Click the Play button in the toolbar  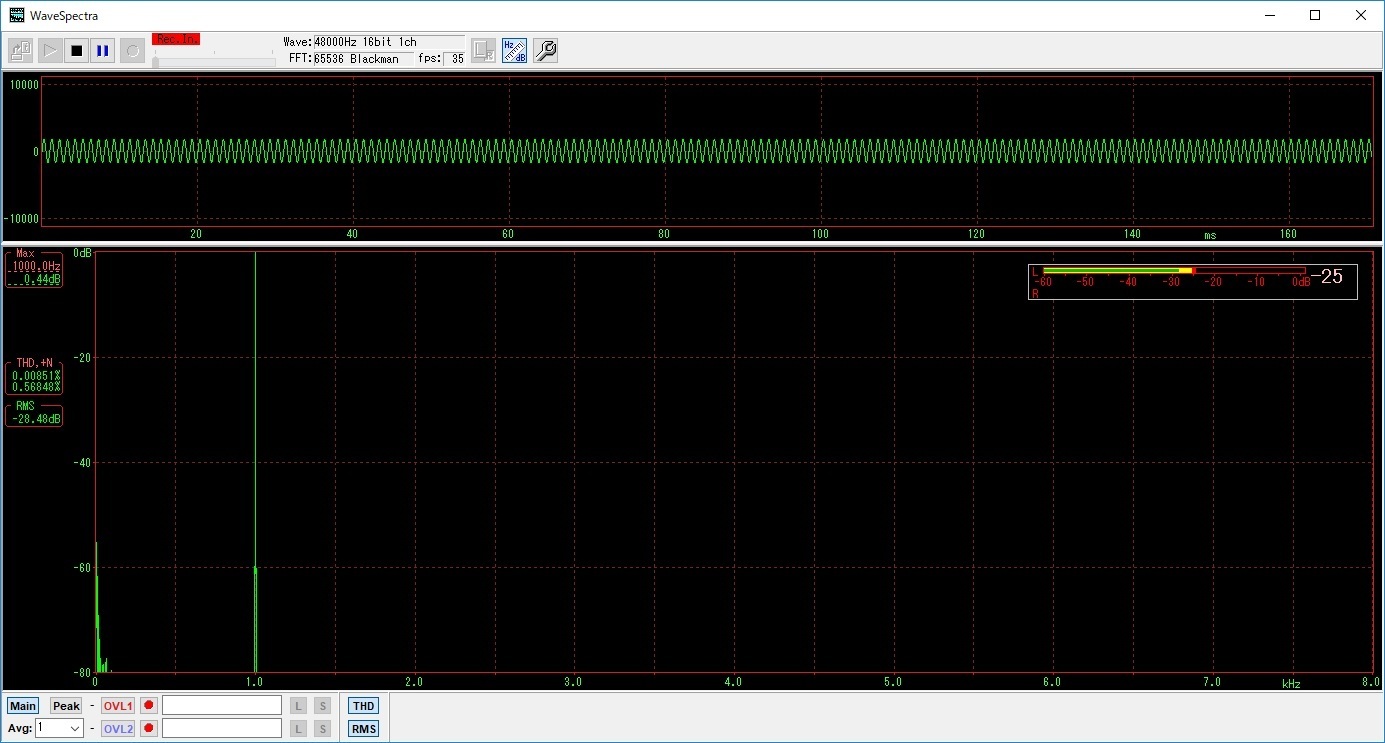[49, 50]
